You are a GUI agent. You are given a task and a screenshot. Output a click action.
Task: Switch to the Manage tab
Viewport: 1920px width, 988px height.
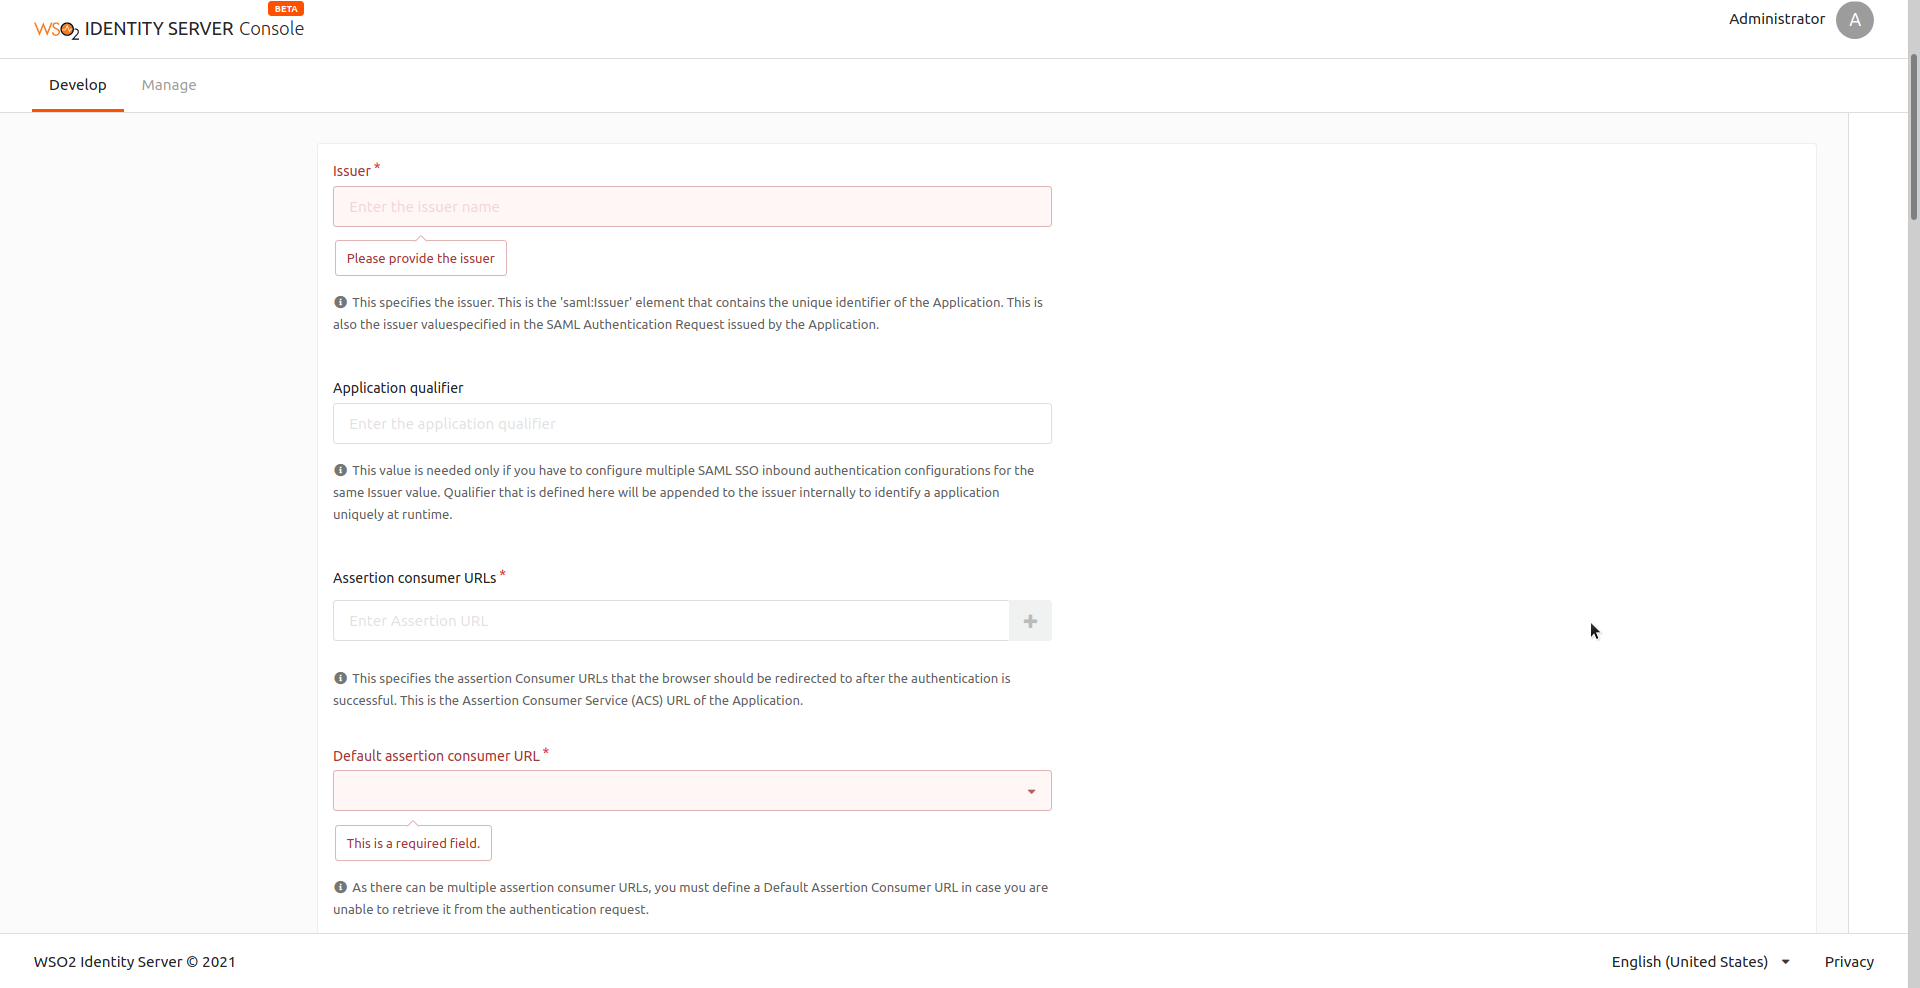pos(169,85)
